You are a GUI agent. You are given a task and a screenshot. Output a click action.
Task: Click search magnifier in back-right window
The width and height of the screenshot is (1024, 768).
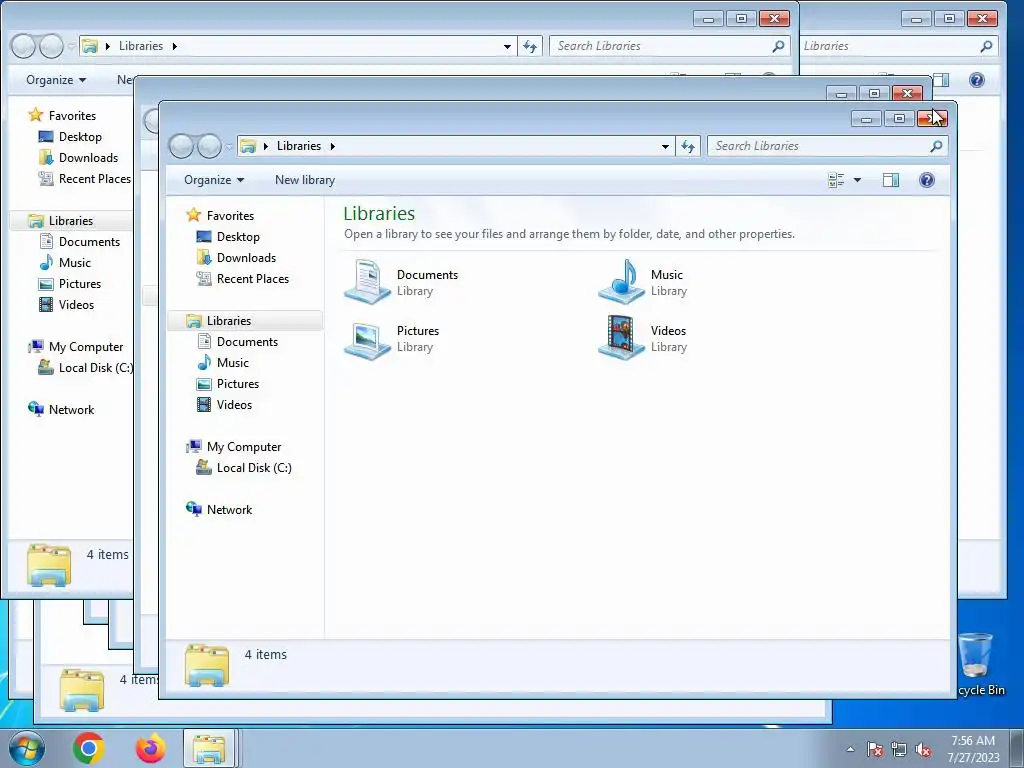click(x=986, y=46)
